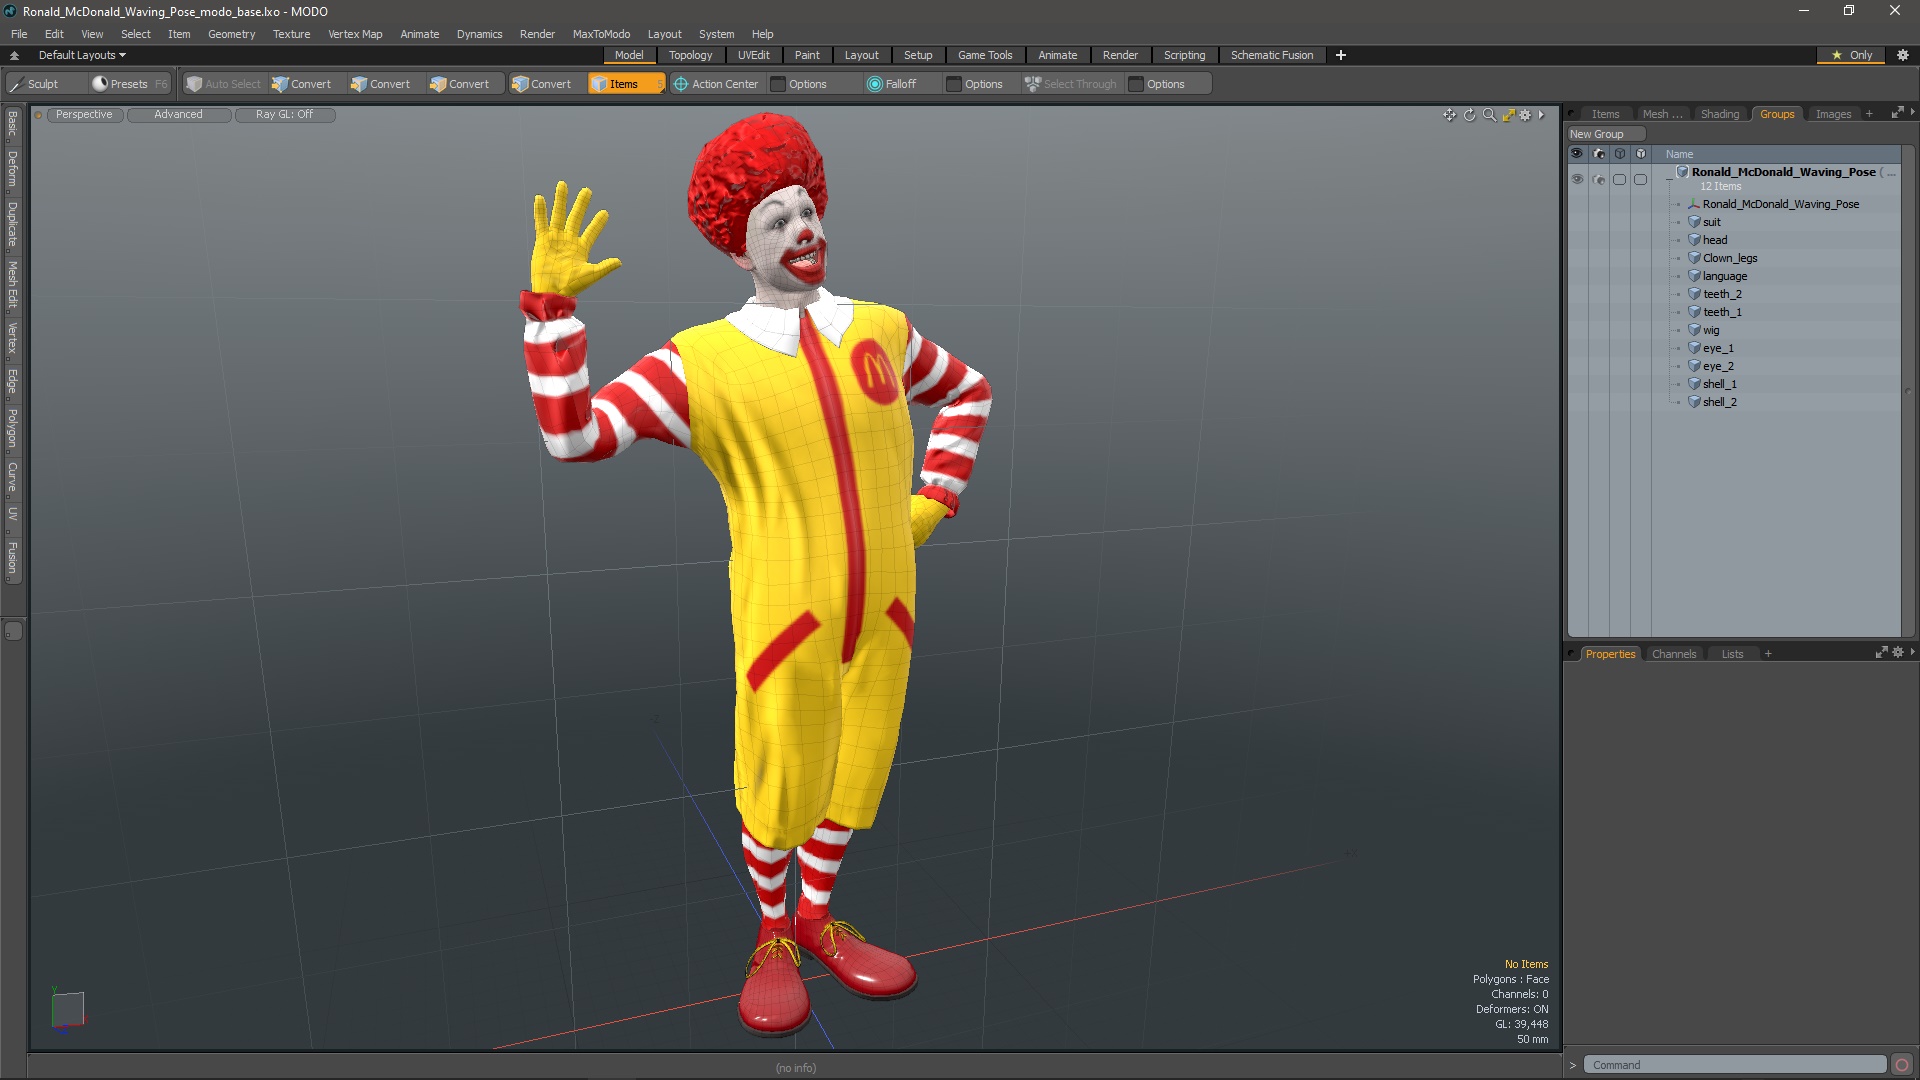Open the Polygon vertical sidebar tab
1920x1080 pixels.
[12, 428]
